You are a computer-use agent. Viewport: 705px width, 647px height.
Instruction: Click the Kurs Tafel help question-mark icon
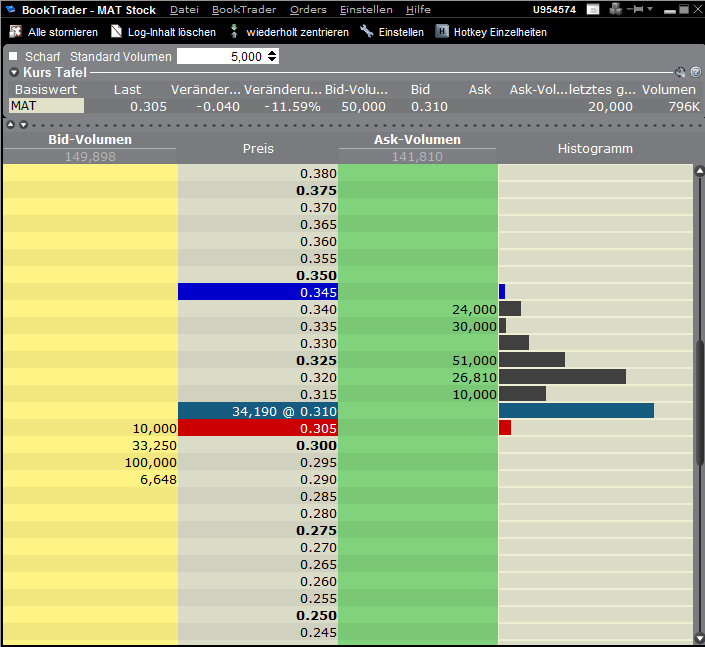coord(696,72)
